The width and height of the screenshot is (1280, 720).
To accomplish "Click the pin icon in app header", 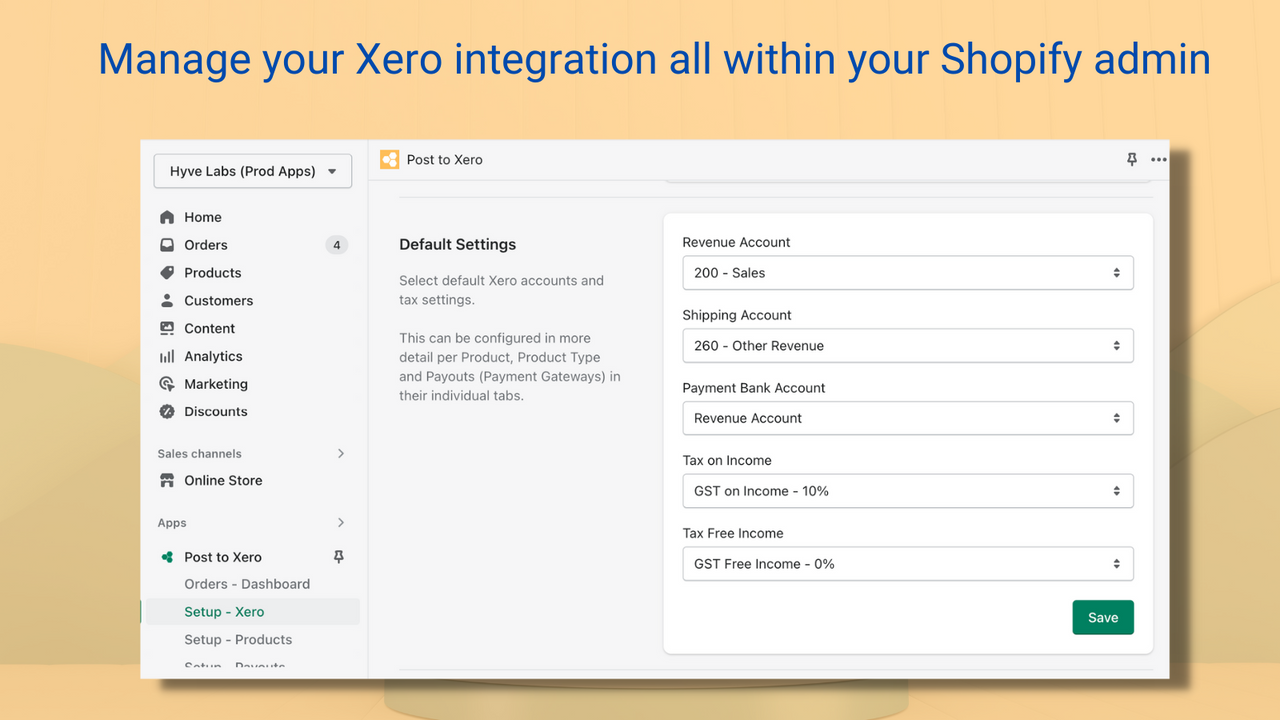I will 1132,159.
